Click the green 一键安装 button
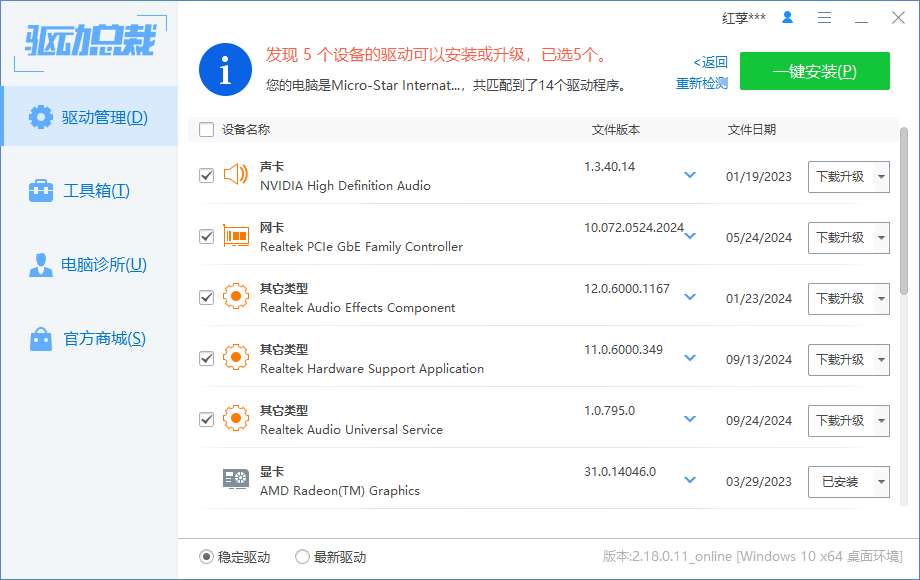Viewport: 920px width, 580px height. point(814,71)
